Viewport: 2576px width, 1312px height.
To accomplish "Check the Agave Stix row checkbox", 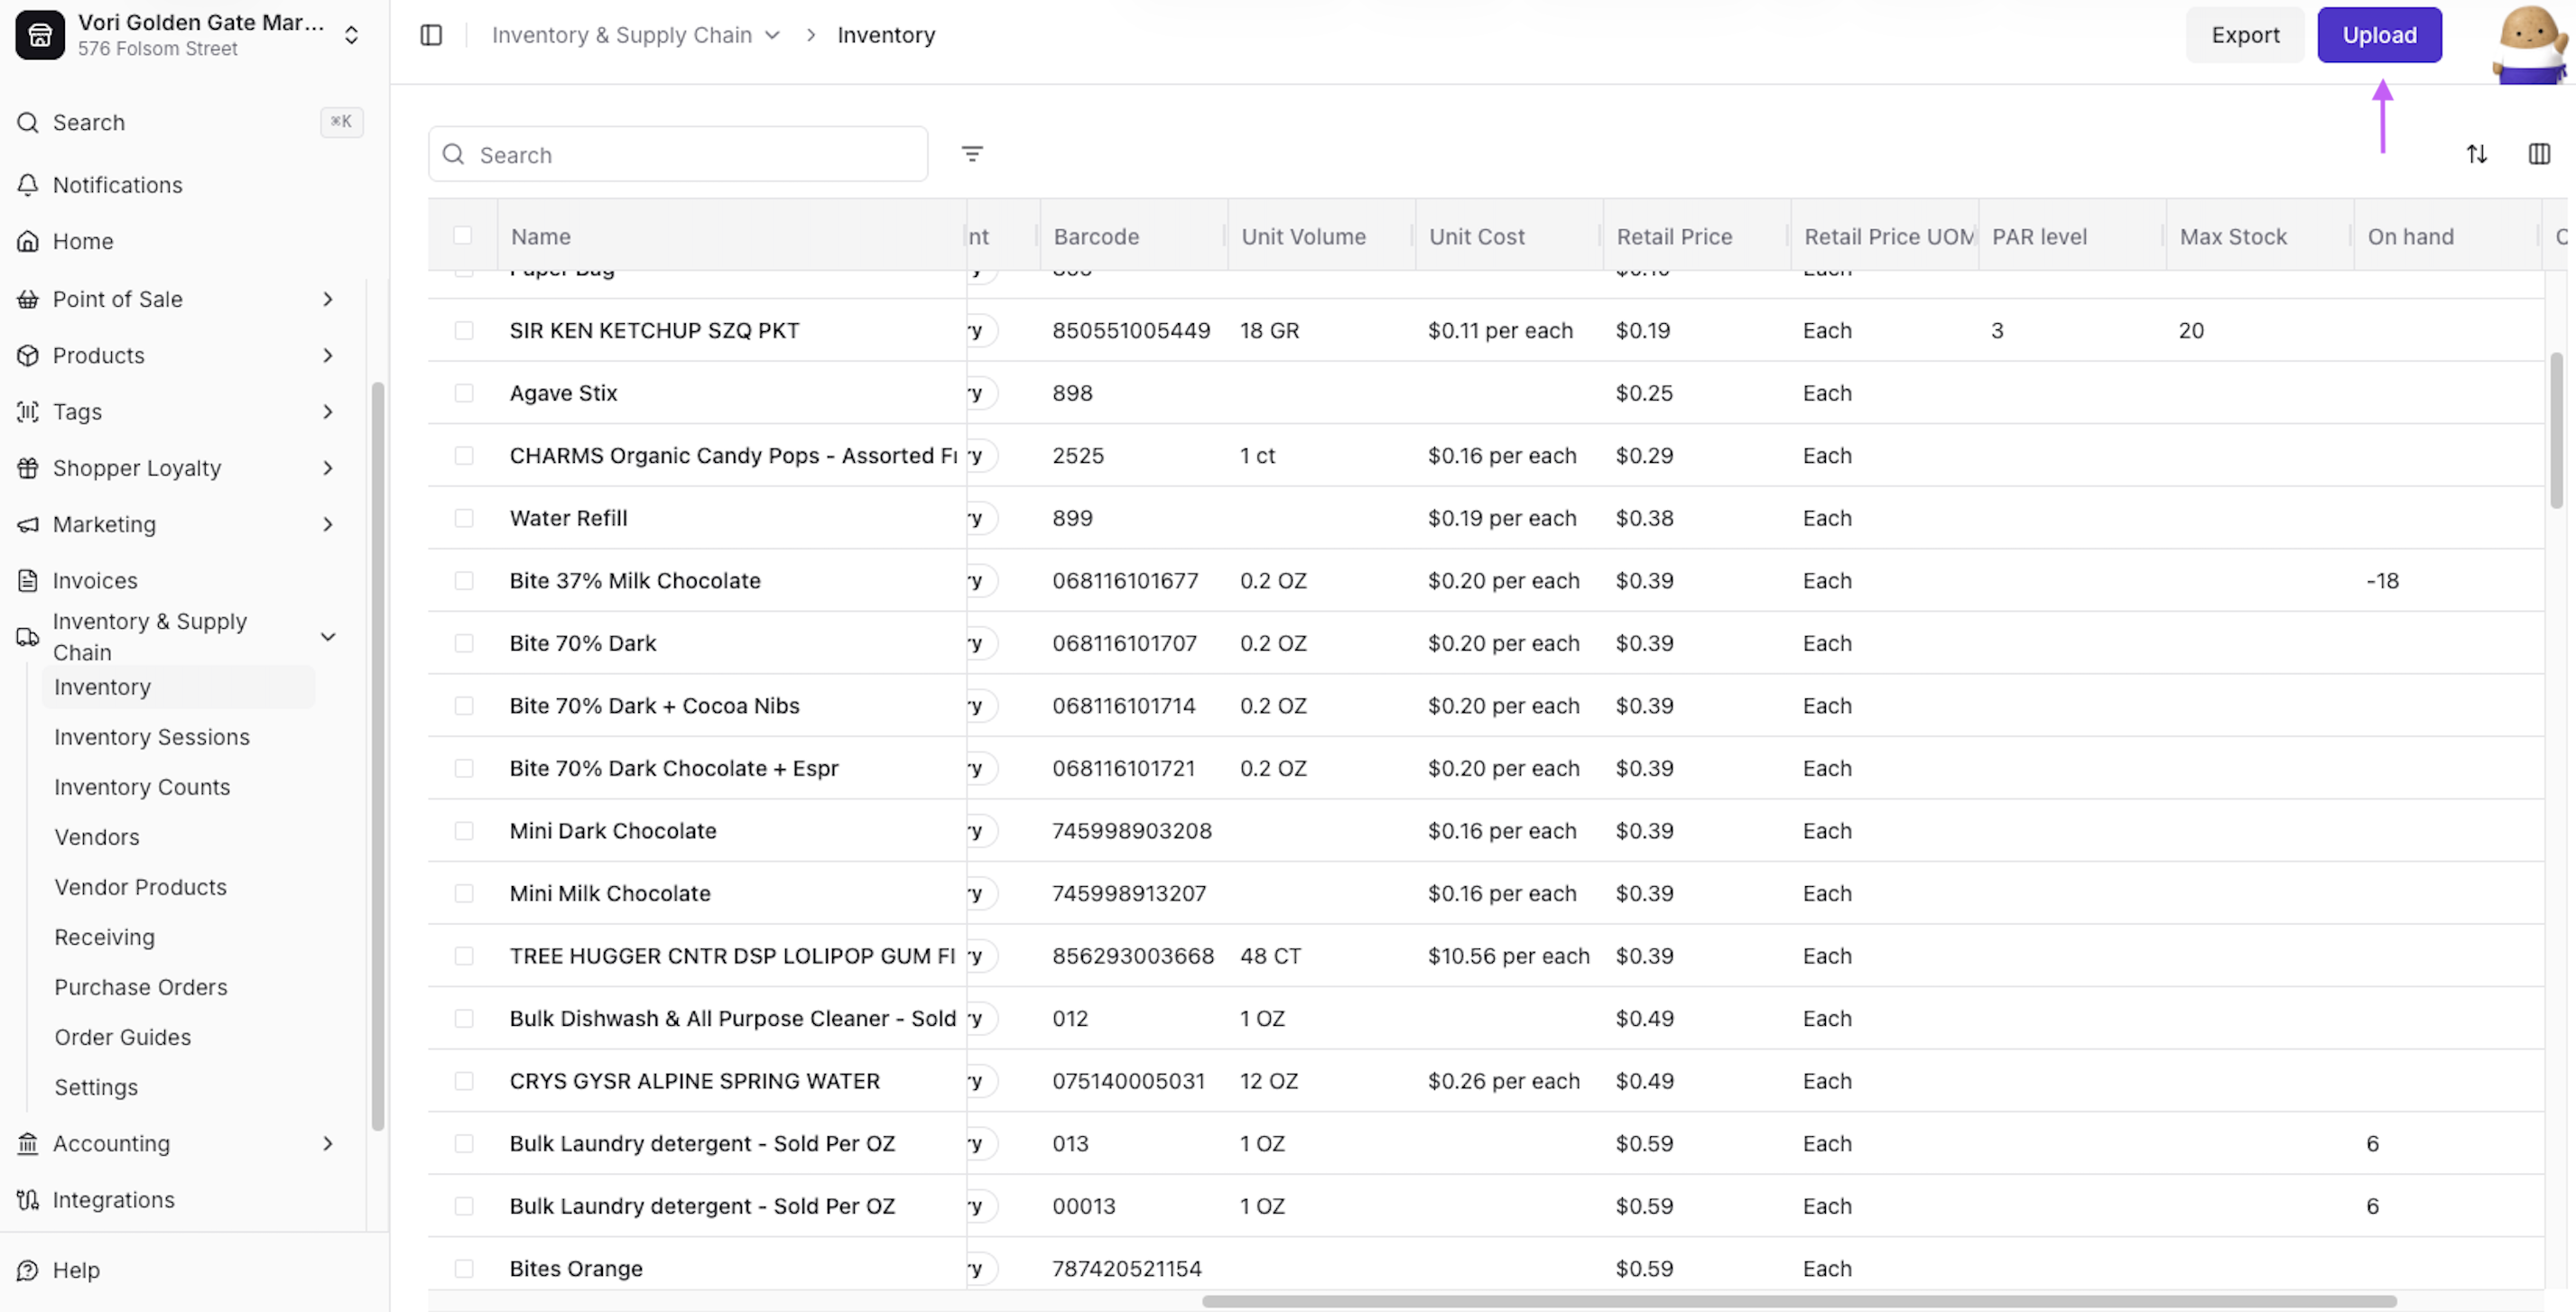I will coord(464,393).
